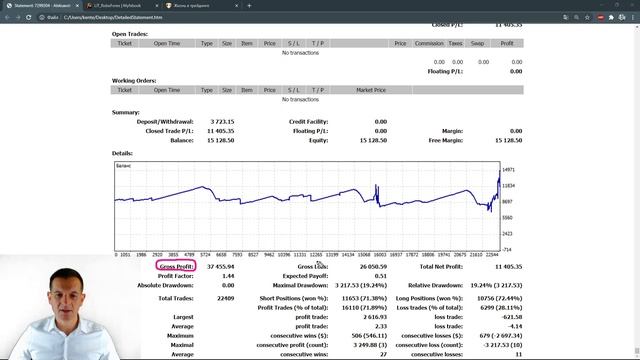Click the Long Positions won value
The image size is (640, 360).
500,298
